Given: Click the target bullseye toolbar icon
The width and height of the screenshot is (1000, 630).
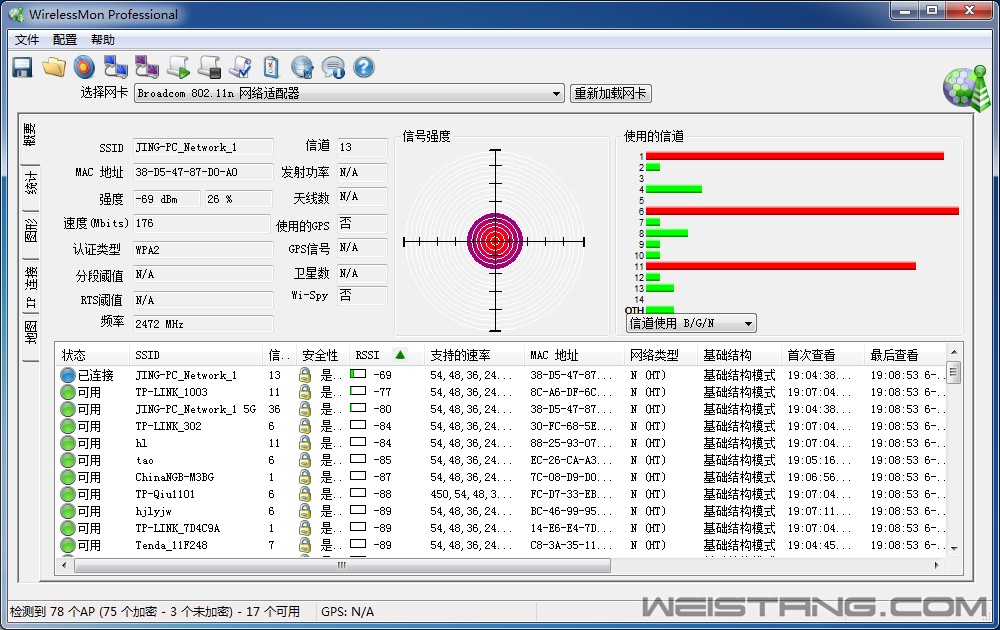Looking at the screenshot, I should pyautogui.click(x=84, y=67).
